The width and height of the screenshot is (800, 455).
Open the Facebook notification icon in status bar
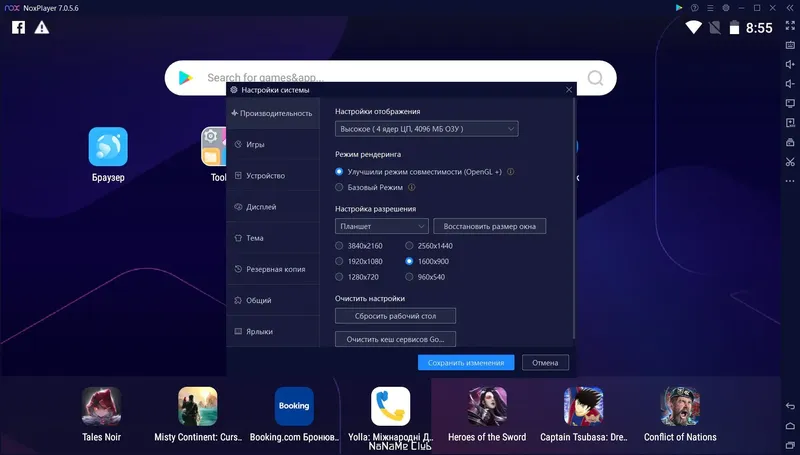point(18,27)
